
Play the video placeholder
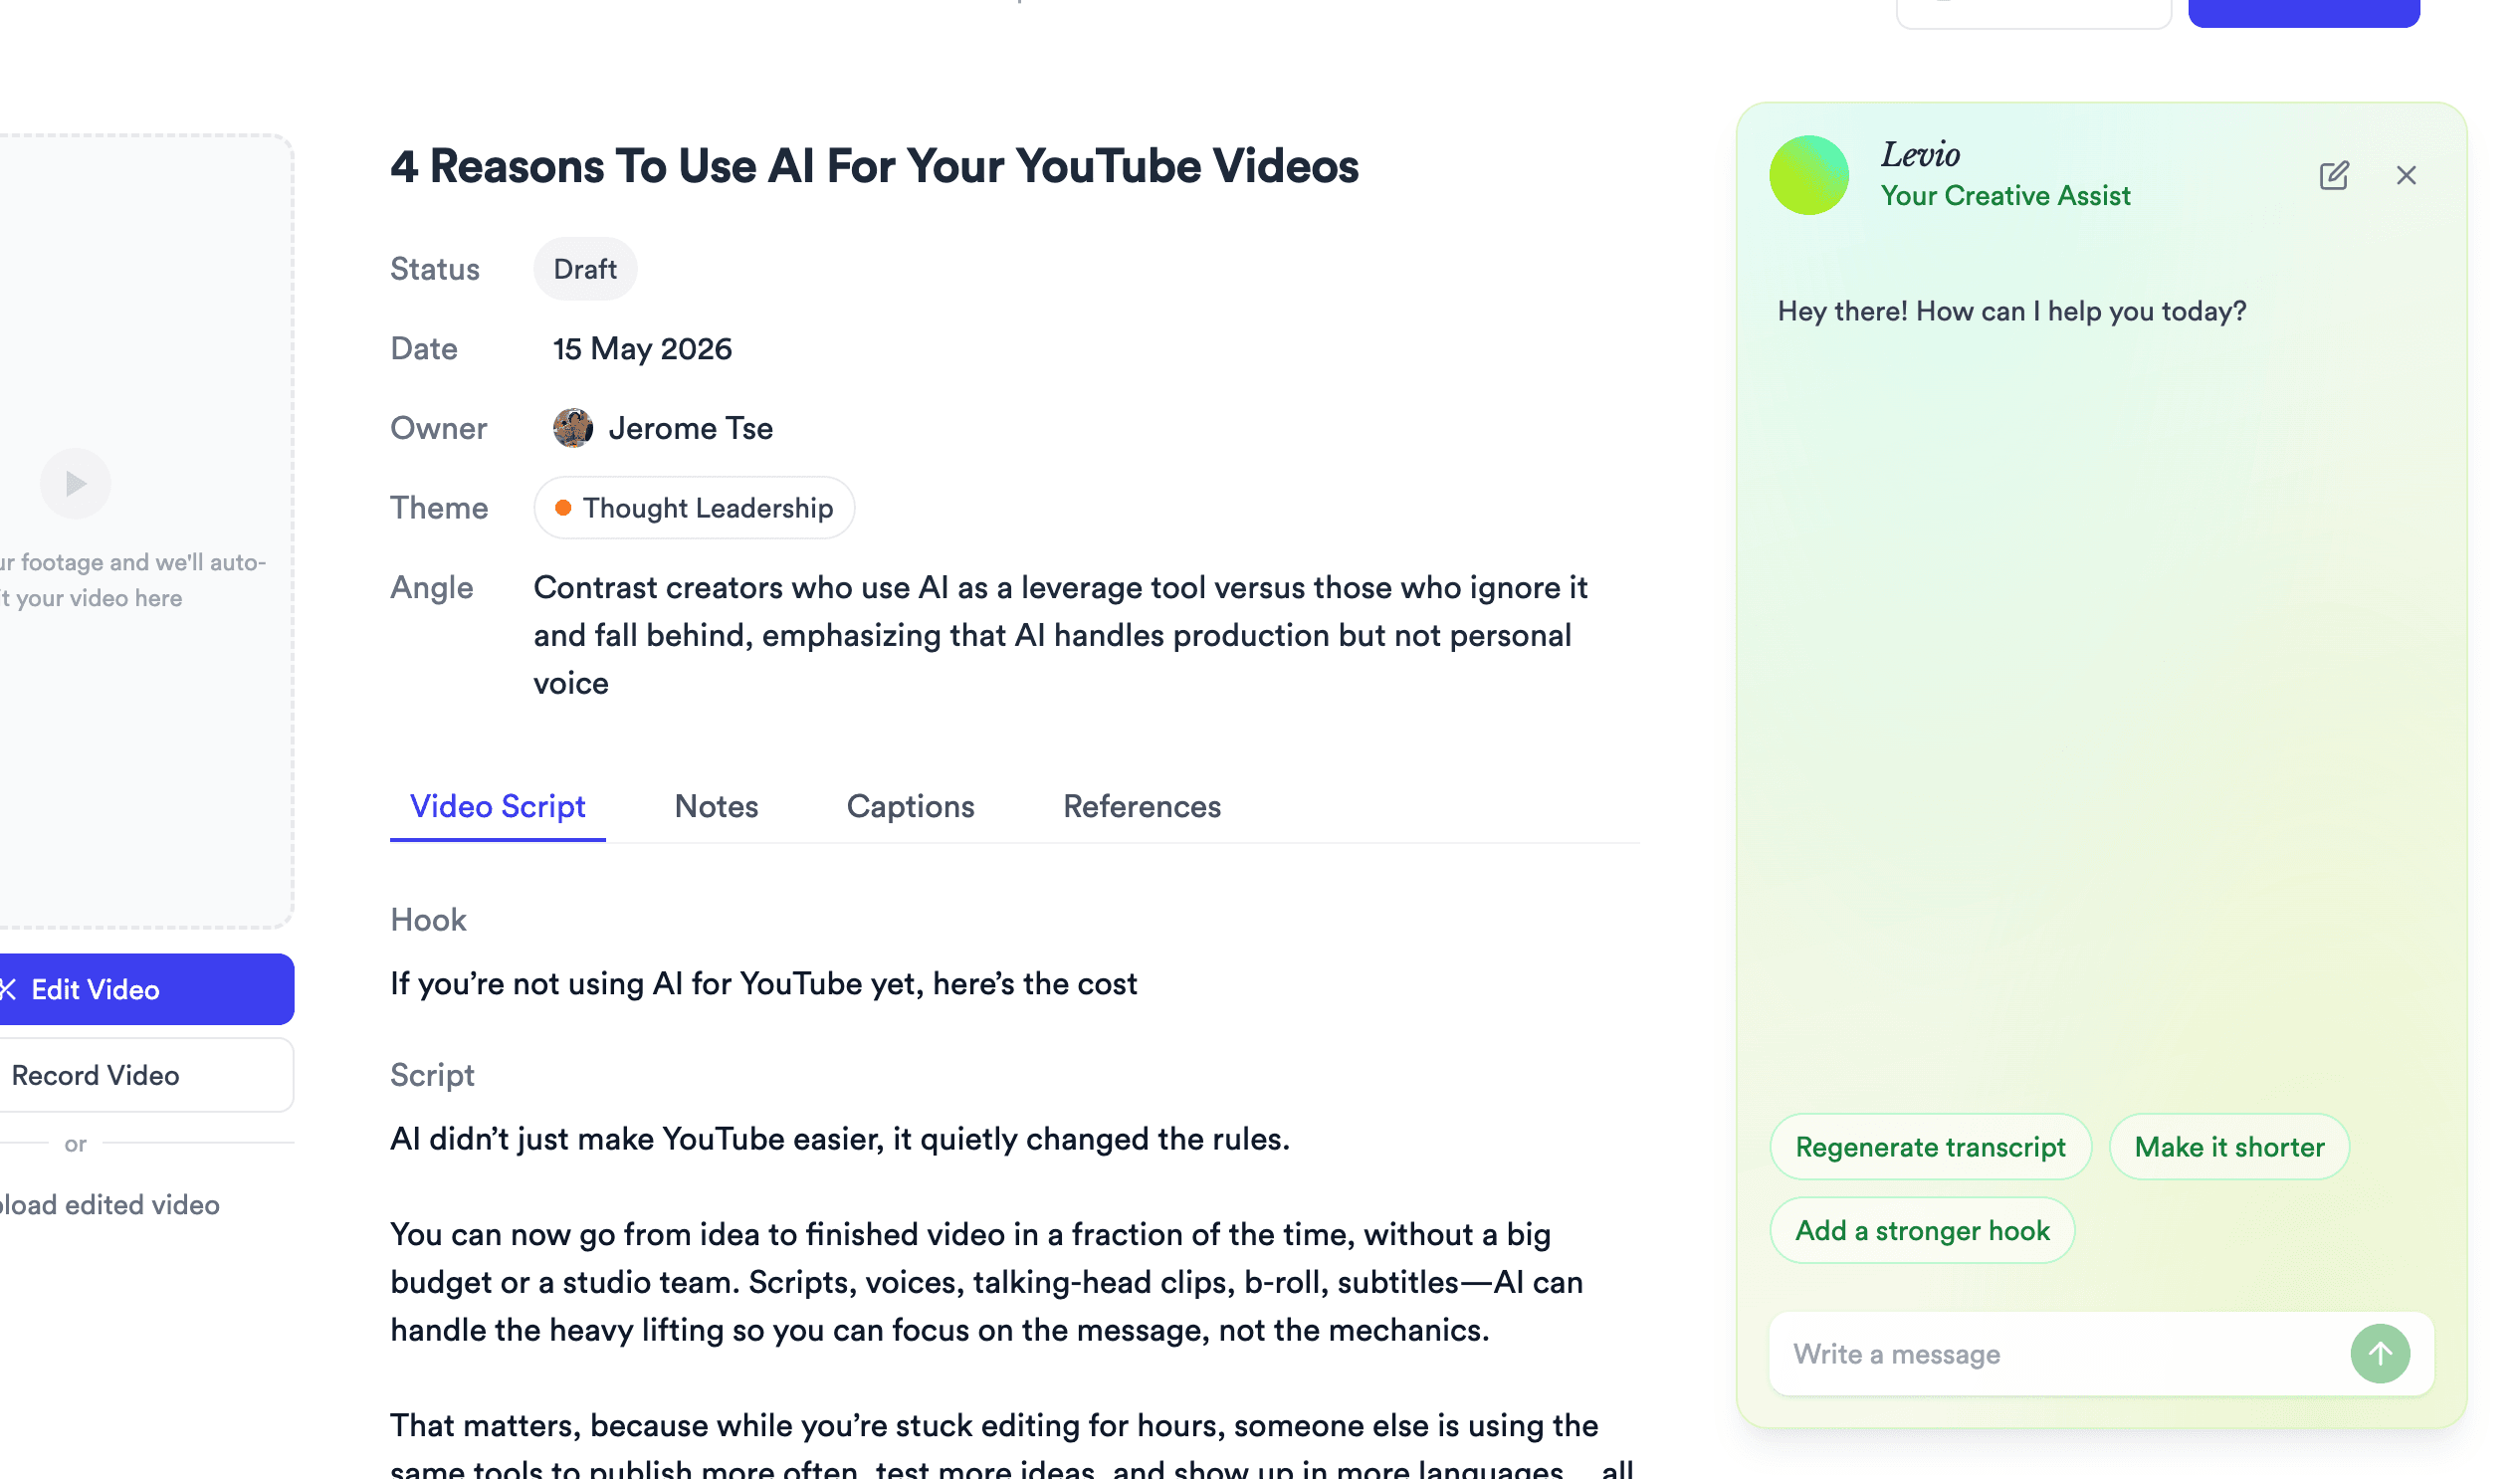coord(75,483)
